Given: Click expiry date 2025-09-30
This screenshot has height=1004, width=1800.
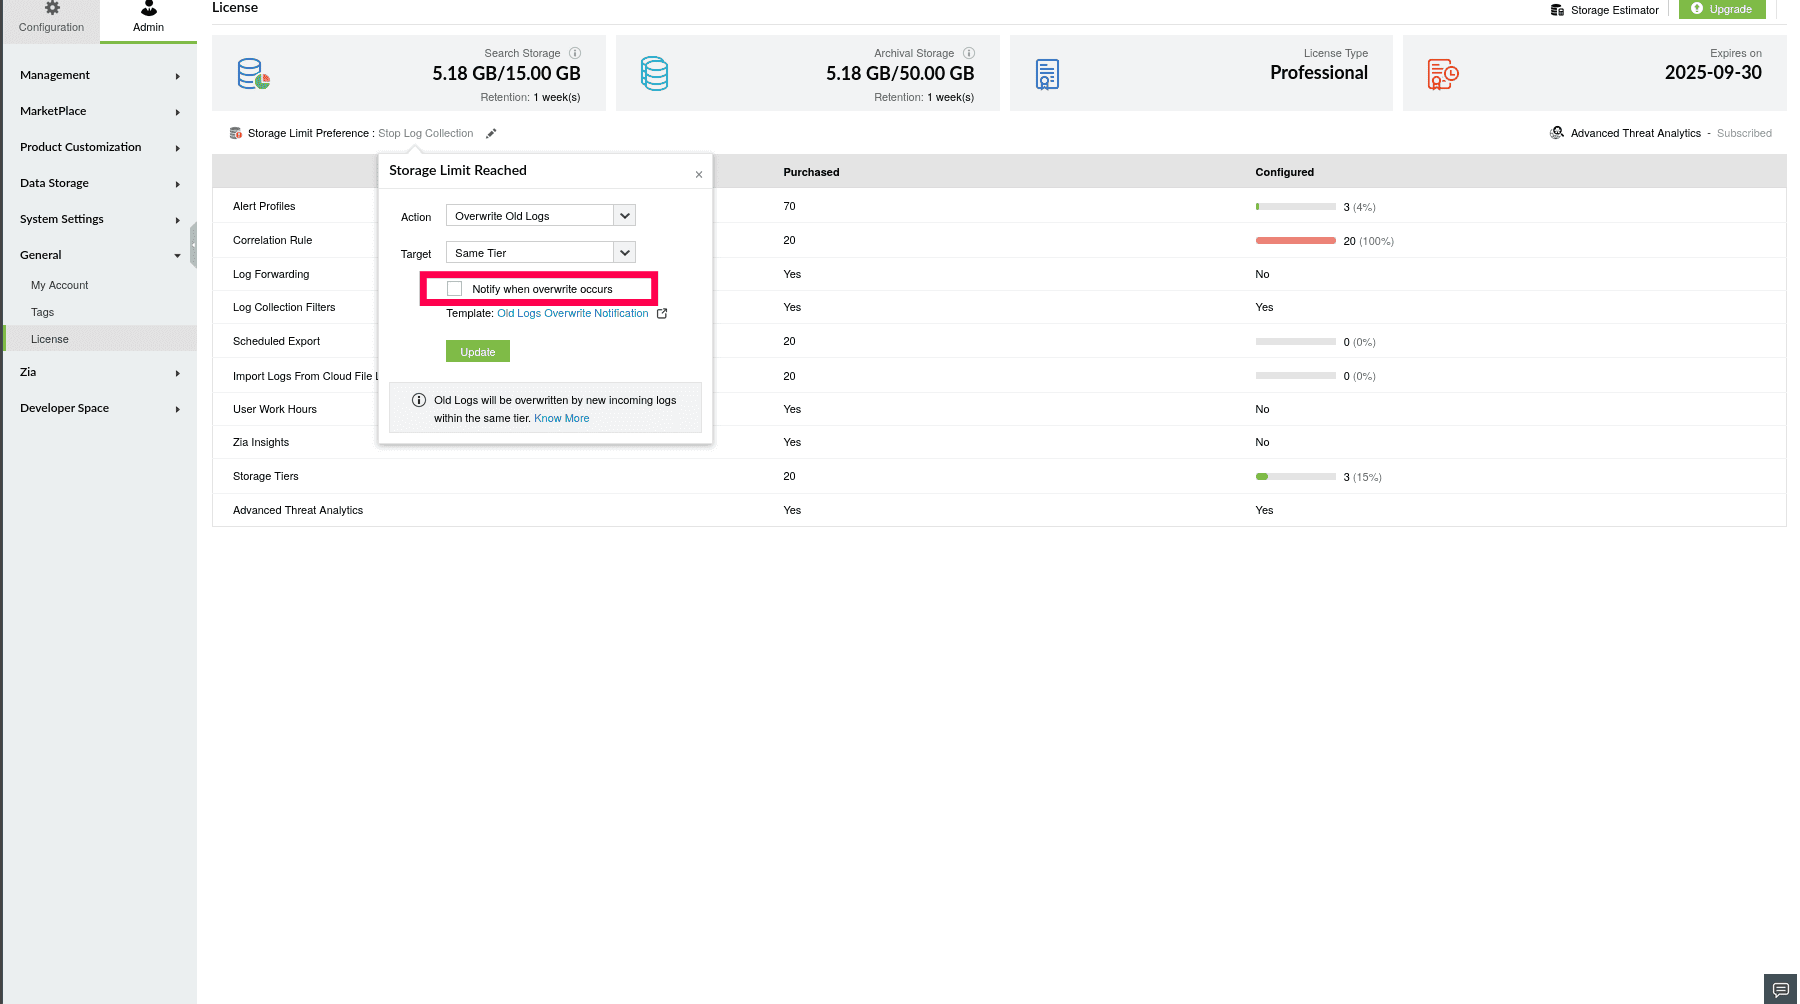Looking at the screenshot, I should [1713, 73].
